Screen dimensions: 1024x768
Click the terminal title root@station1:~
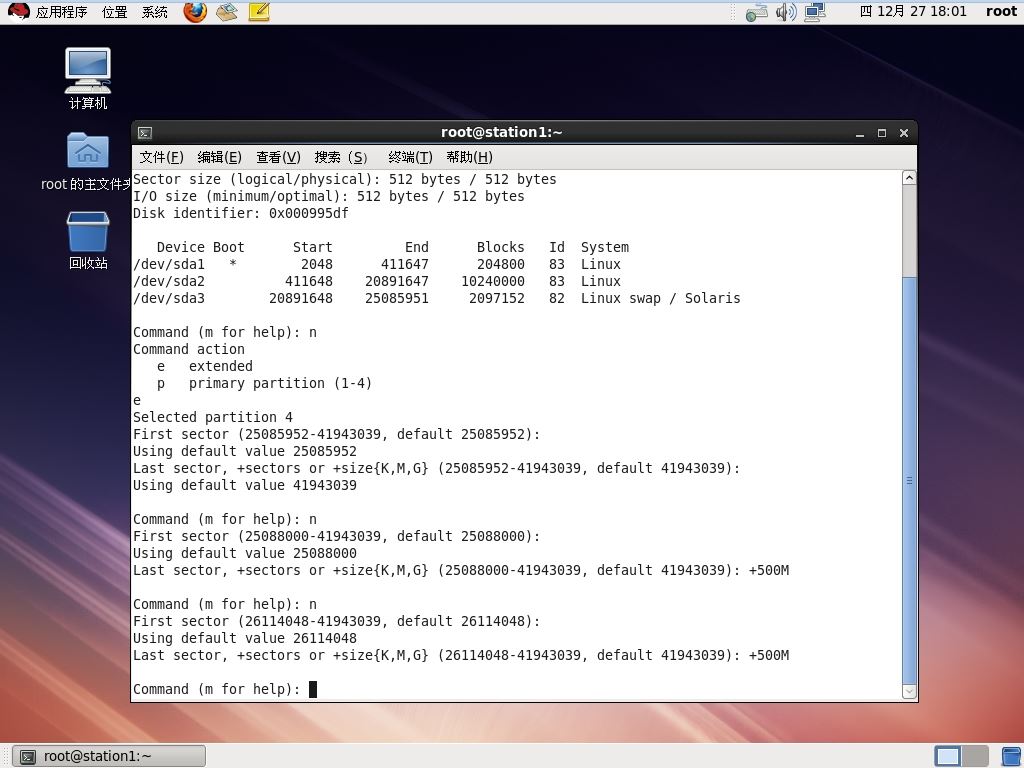point(502,133)
